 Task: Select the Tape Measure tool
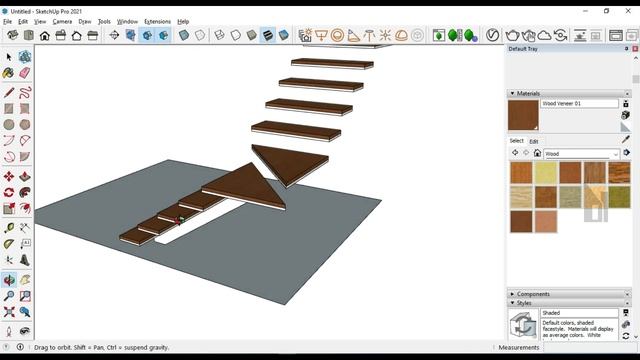click(9, 228)
